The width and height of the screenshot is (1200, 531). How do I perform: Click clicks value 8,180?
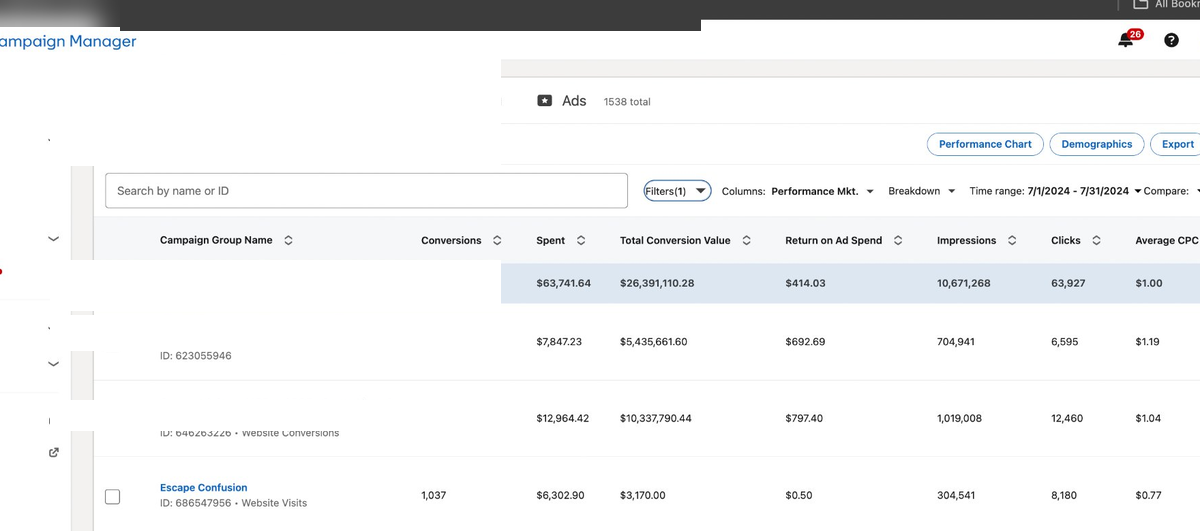tap(1065, 496)
